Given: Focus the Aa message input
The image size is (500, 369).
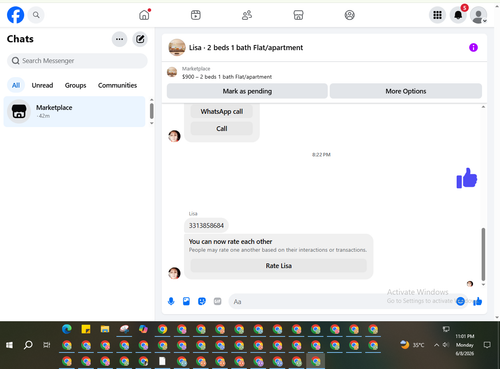Looking at the screenshot, I should point(342,302).
